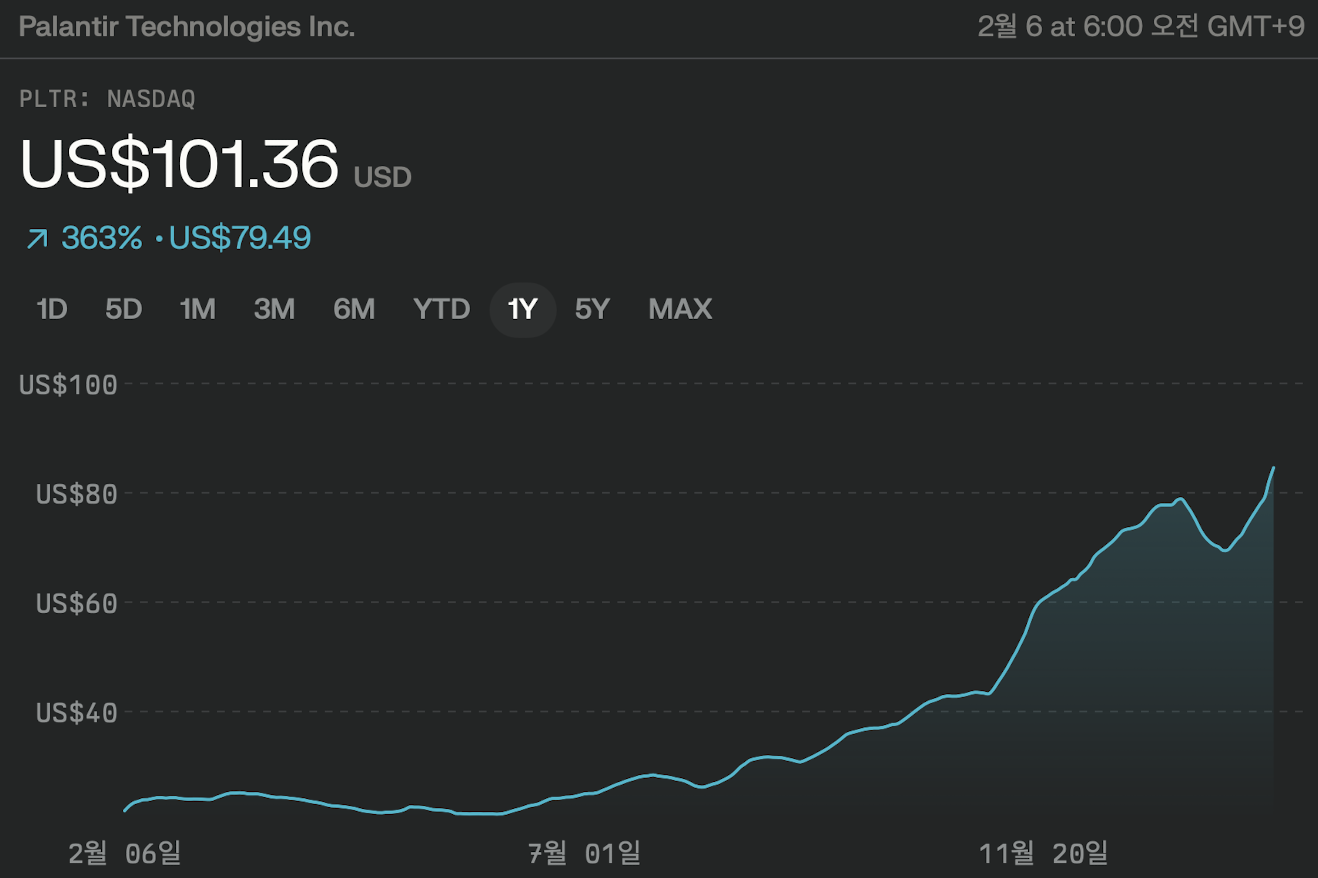Click the 2월 06일 start date label
Image resolution: width=1318 pixels, height=878 pixels.
125,853
